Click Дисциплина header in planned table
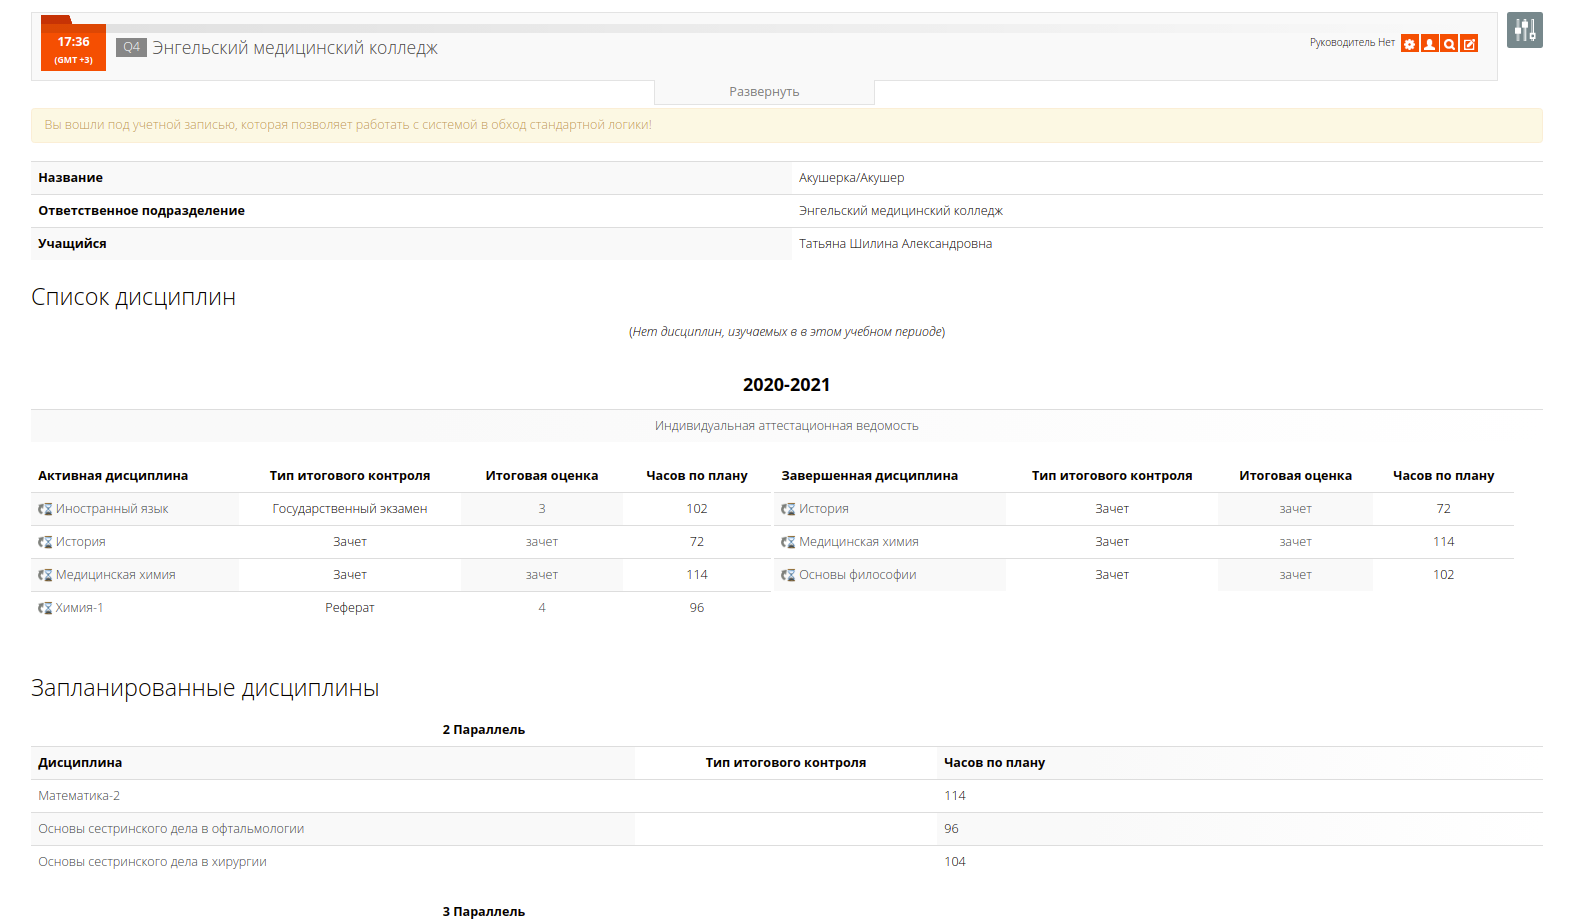 pos(80,763)
